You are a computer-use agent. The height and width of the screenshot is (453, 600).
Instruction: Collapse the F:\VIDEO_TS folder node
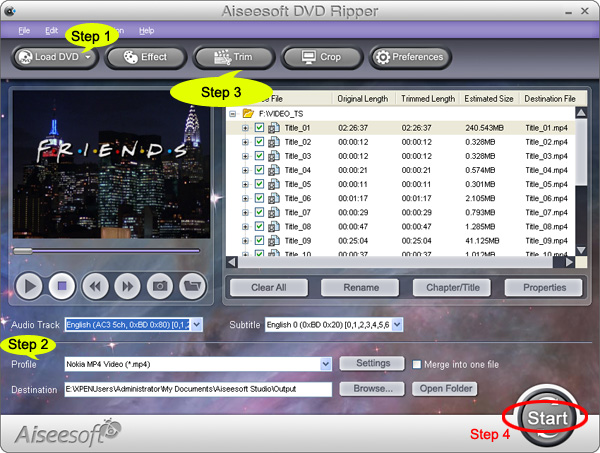click(x=233, y=114)
